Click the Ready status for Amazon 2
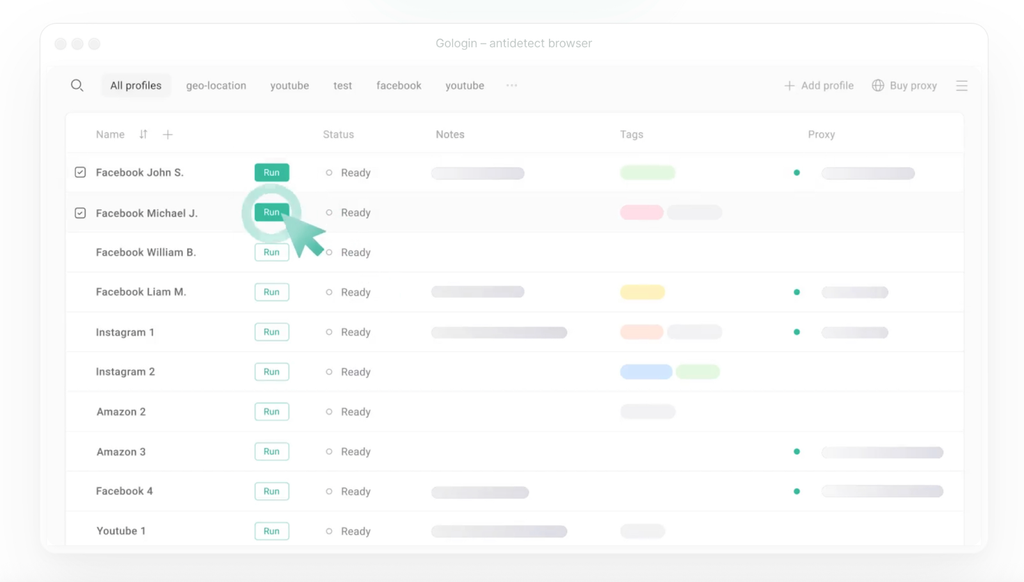The width and height of the screenshot is (1024, 582). tap(348, 412)
